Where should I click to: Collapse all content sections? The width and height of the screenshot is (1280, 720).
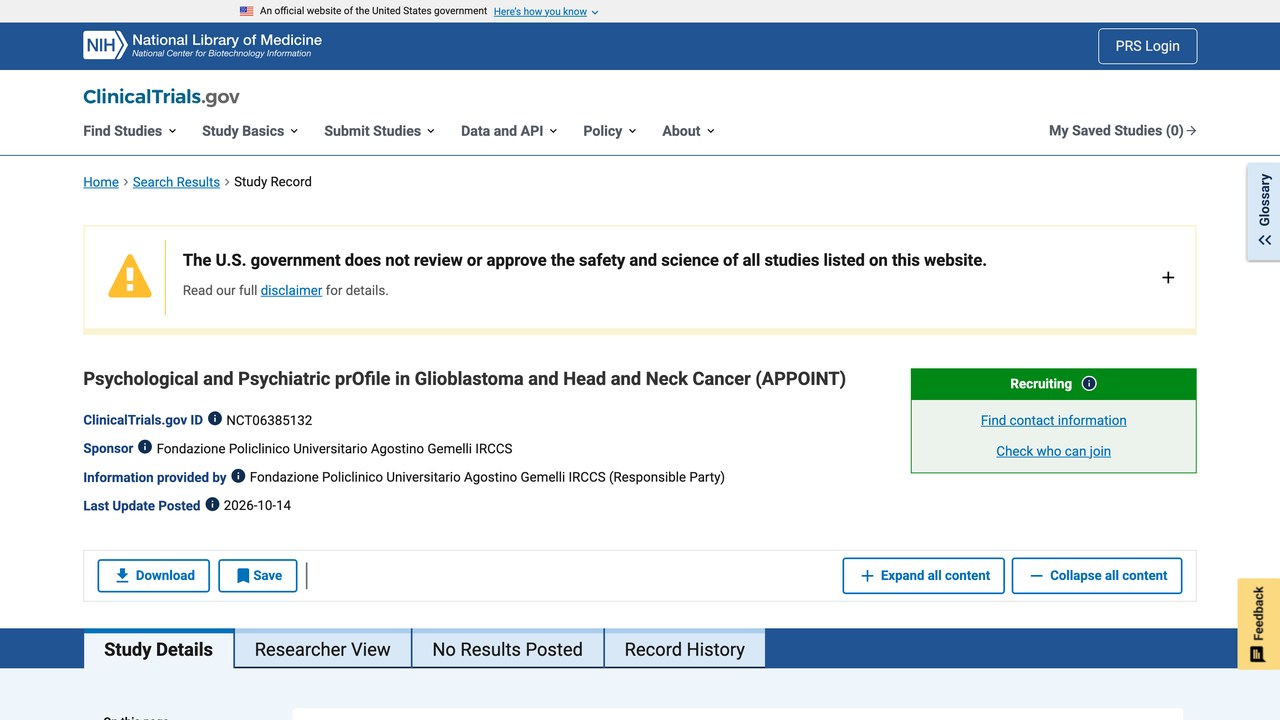click(1097, 576)
